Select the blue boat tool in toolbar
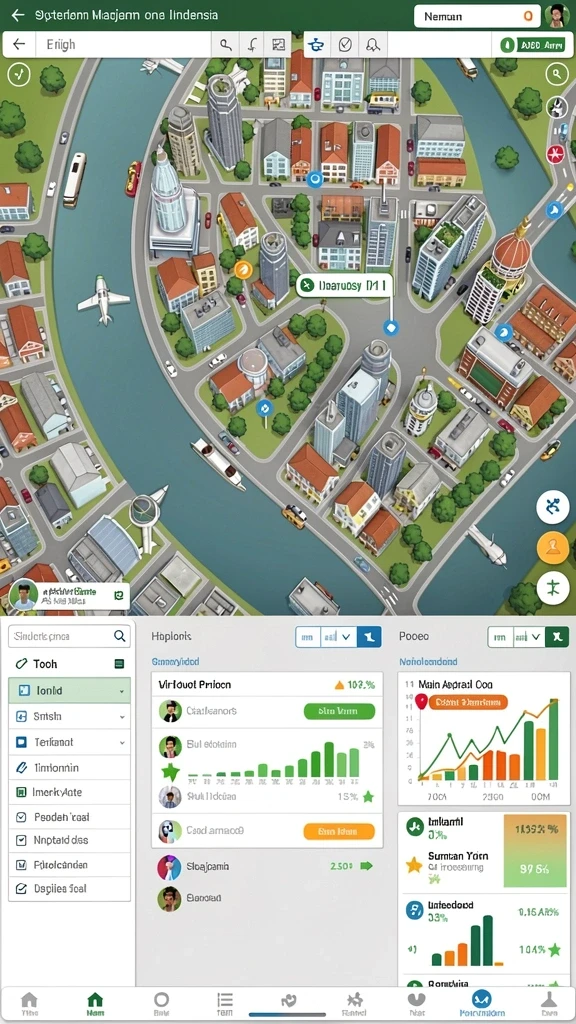Image resolution: width=576 pixels, height=1024 pixels. click(317, 44)
